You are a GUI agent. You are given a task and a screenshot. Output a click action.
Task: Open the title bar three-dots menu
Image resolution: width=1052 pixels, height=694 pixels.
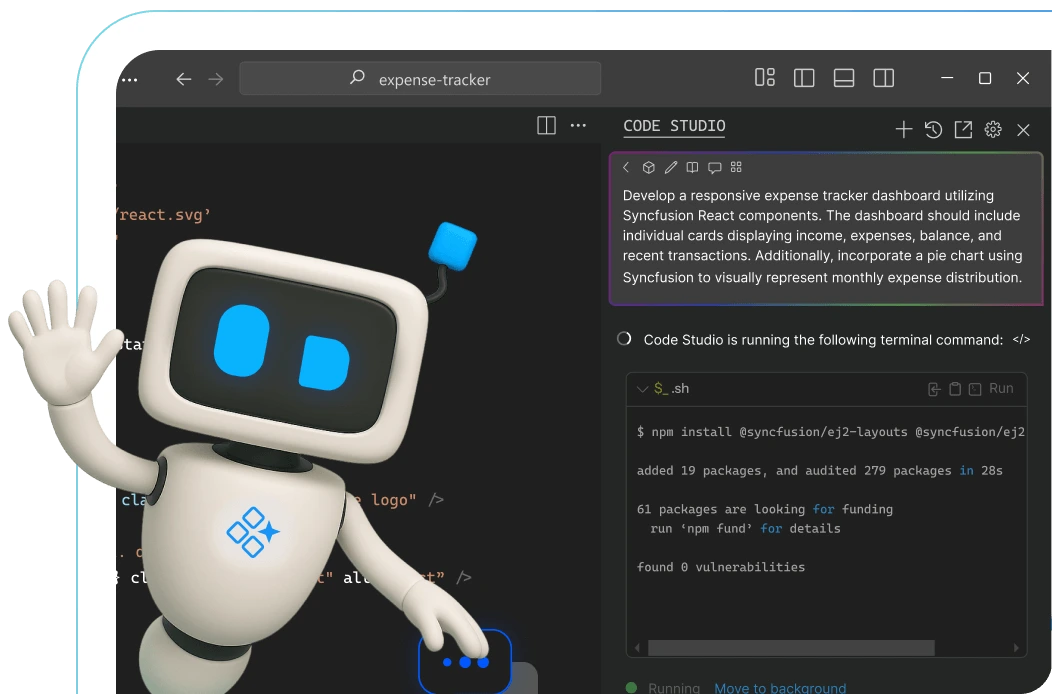[129, 80]
